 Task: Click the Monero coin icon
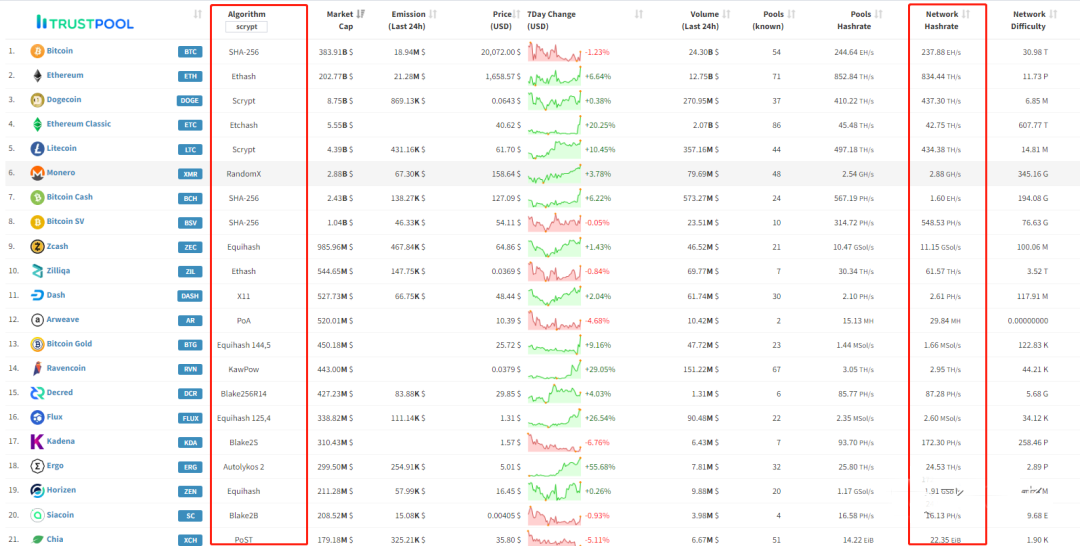[37, 174]
